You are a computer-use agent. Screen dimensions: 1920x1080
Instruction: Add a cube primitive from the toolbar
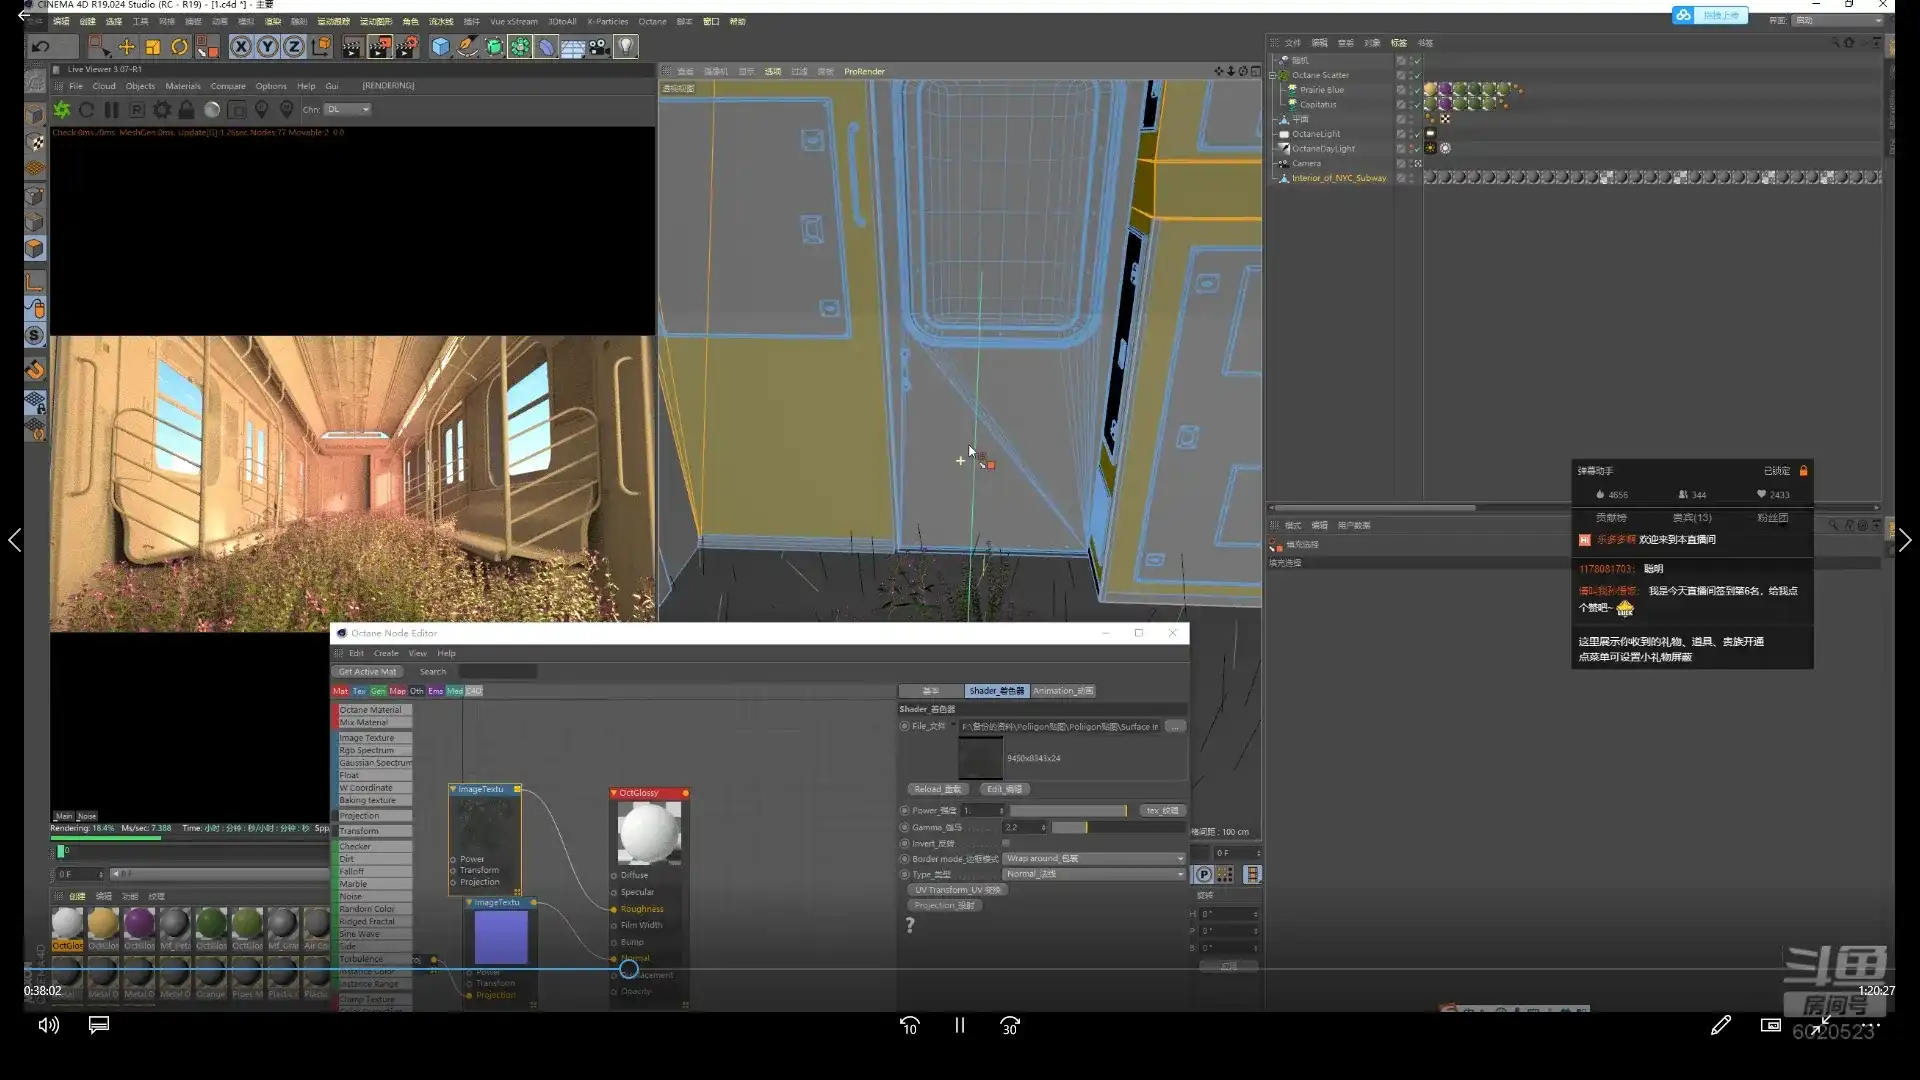tap(440, 47)
